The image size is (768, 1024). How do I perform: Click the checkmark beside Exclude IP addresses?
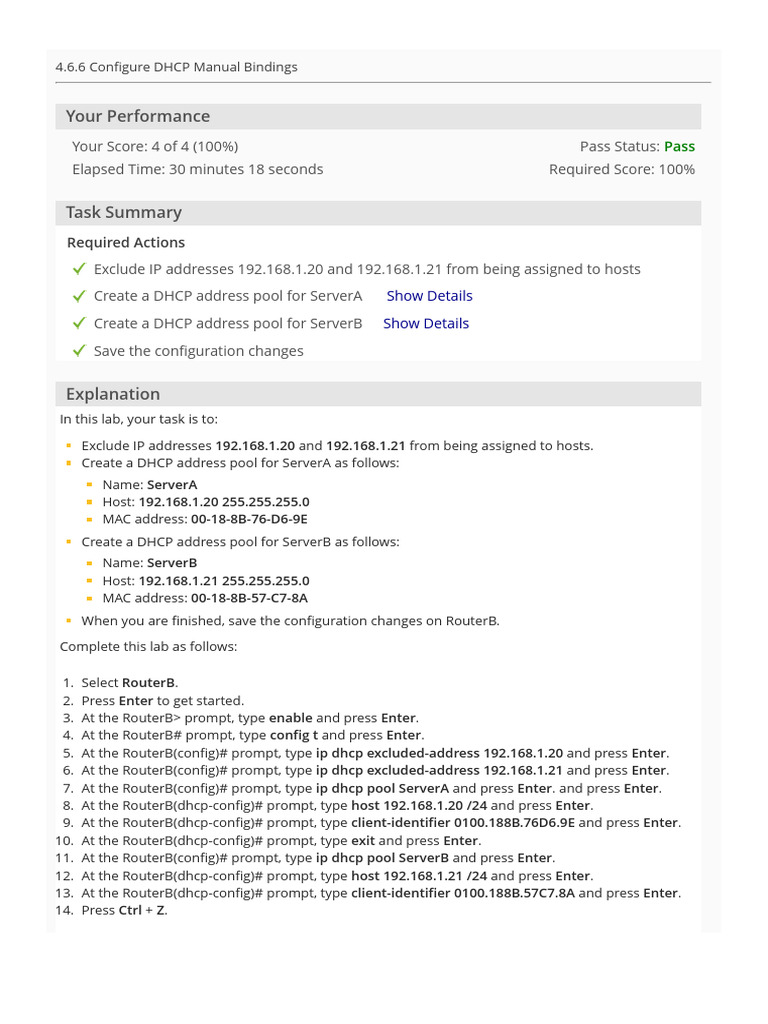79,269
